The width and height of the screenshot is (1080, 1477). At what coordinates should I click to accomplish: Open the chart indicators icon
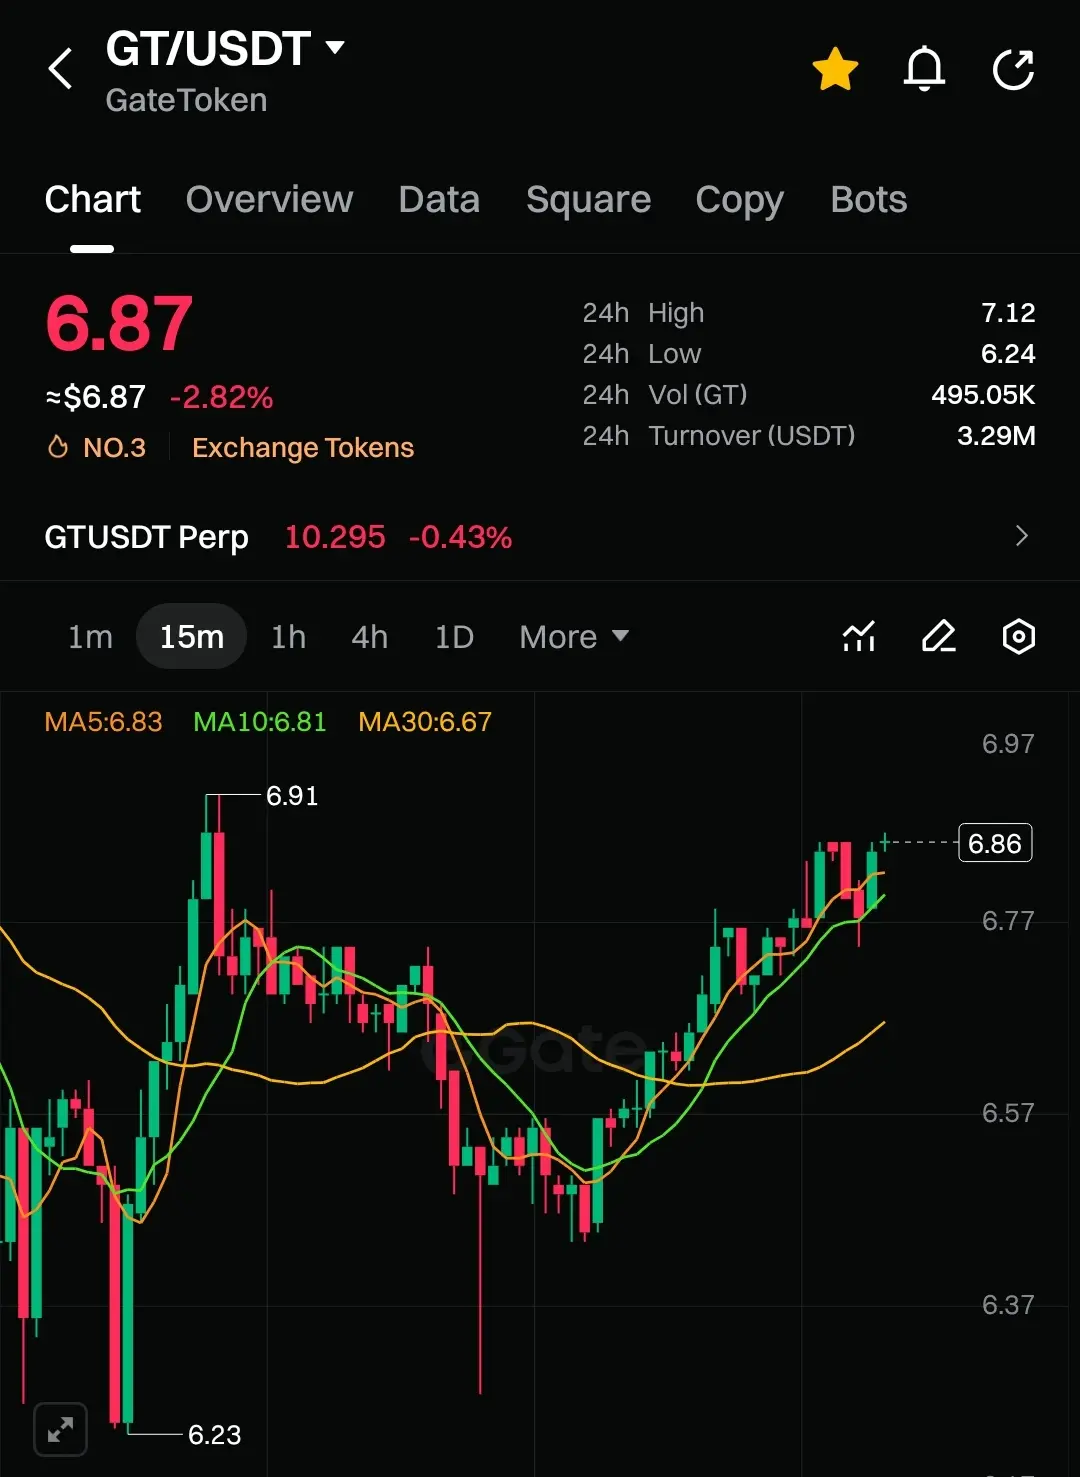[x=859, y=637]
